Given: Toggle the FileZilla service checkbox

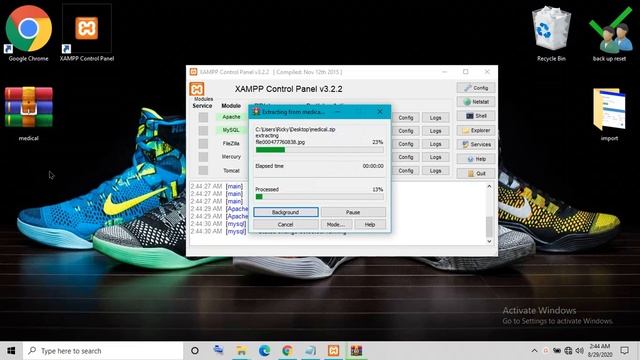Looking at the screenshot, I should click(x=203, y=144).
